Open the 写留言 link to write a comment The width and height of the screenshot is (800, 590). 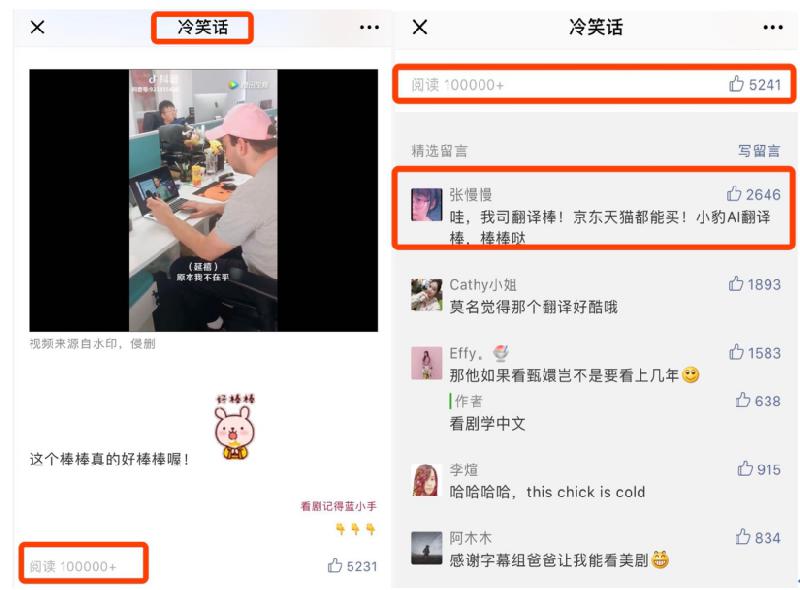pos(759,151)
